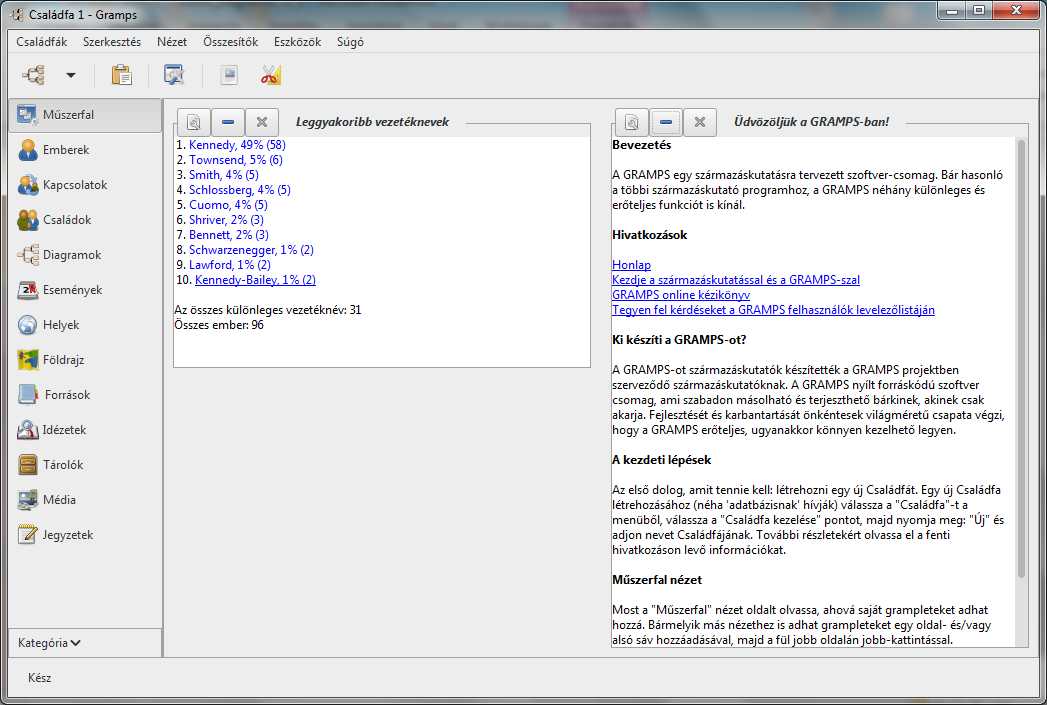
Task: Open the Jegyzetek sidebar view
Action: [x=85, y=535]
